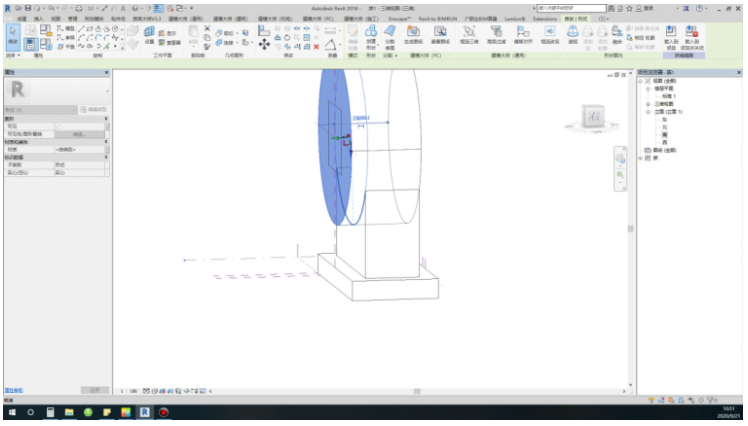The height and width of the screenshot is (426, 748).
Task: Click the Edit visibility/graphics overrides button
Action: (x=78, y=134)
